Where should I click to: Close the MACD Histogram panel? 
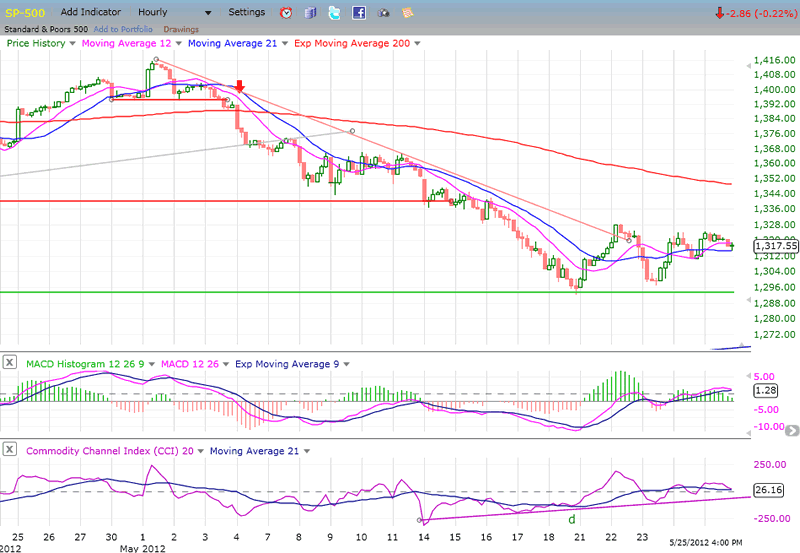click(x=8, y=361)
